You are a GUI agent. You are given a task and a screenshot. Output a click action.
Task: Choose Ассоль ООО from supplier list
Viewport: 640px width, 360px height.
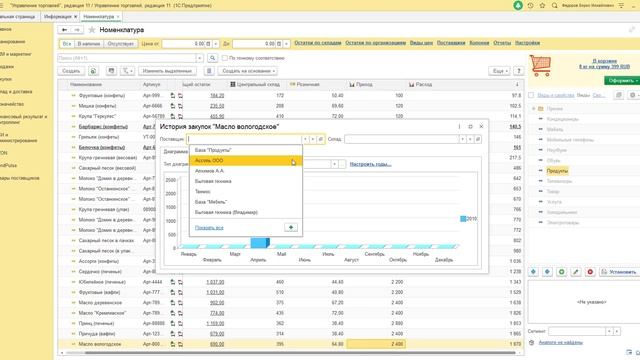coord(246,160)
